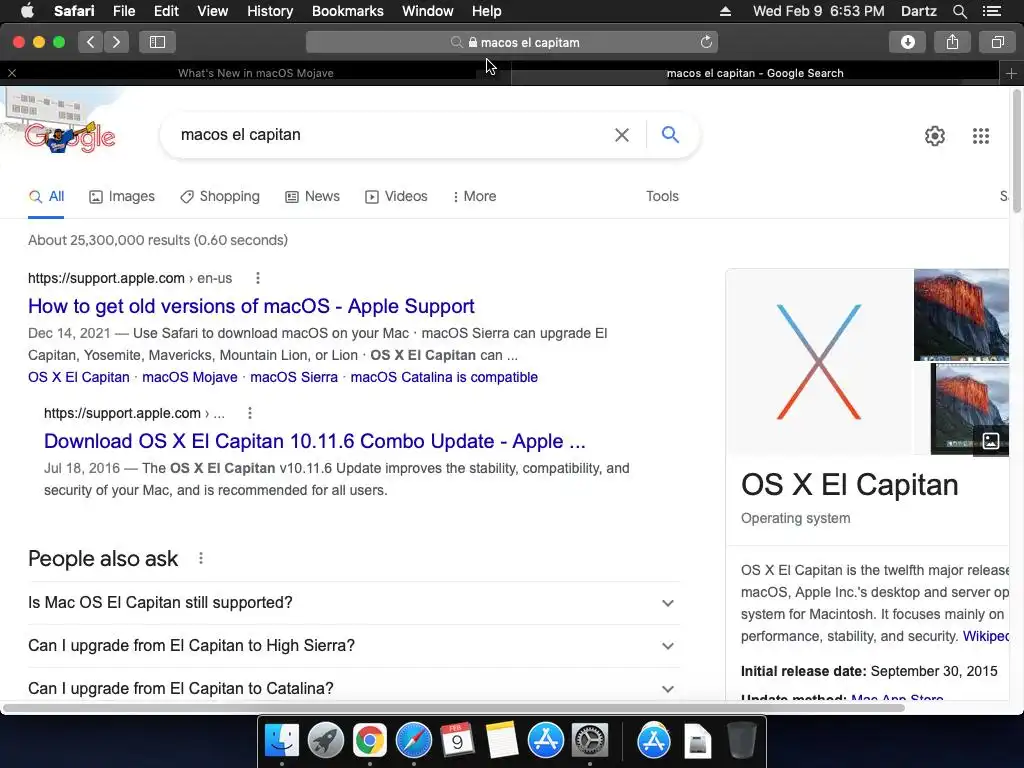Add a new tab with plus button
The image size is (1024, 768).
click(x=1011, y=73)
